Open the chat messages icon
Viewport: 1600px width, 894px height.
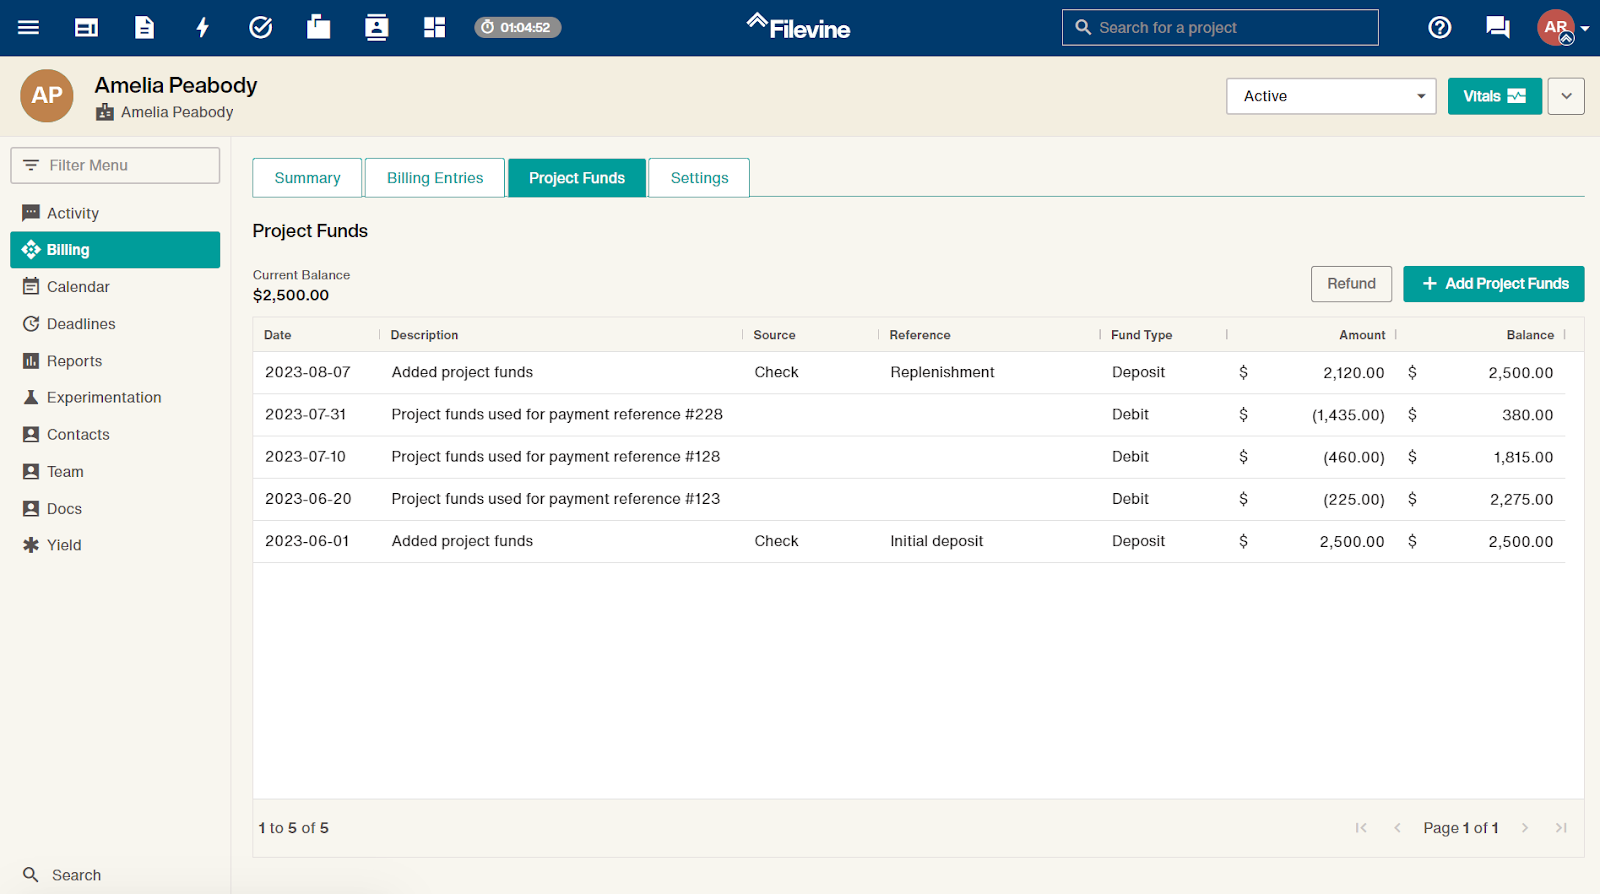click(x=1497, y=27)
